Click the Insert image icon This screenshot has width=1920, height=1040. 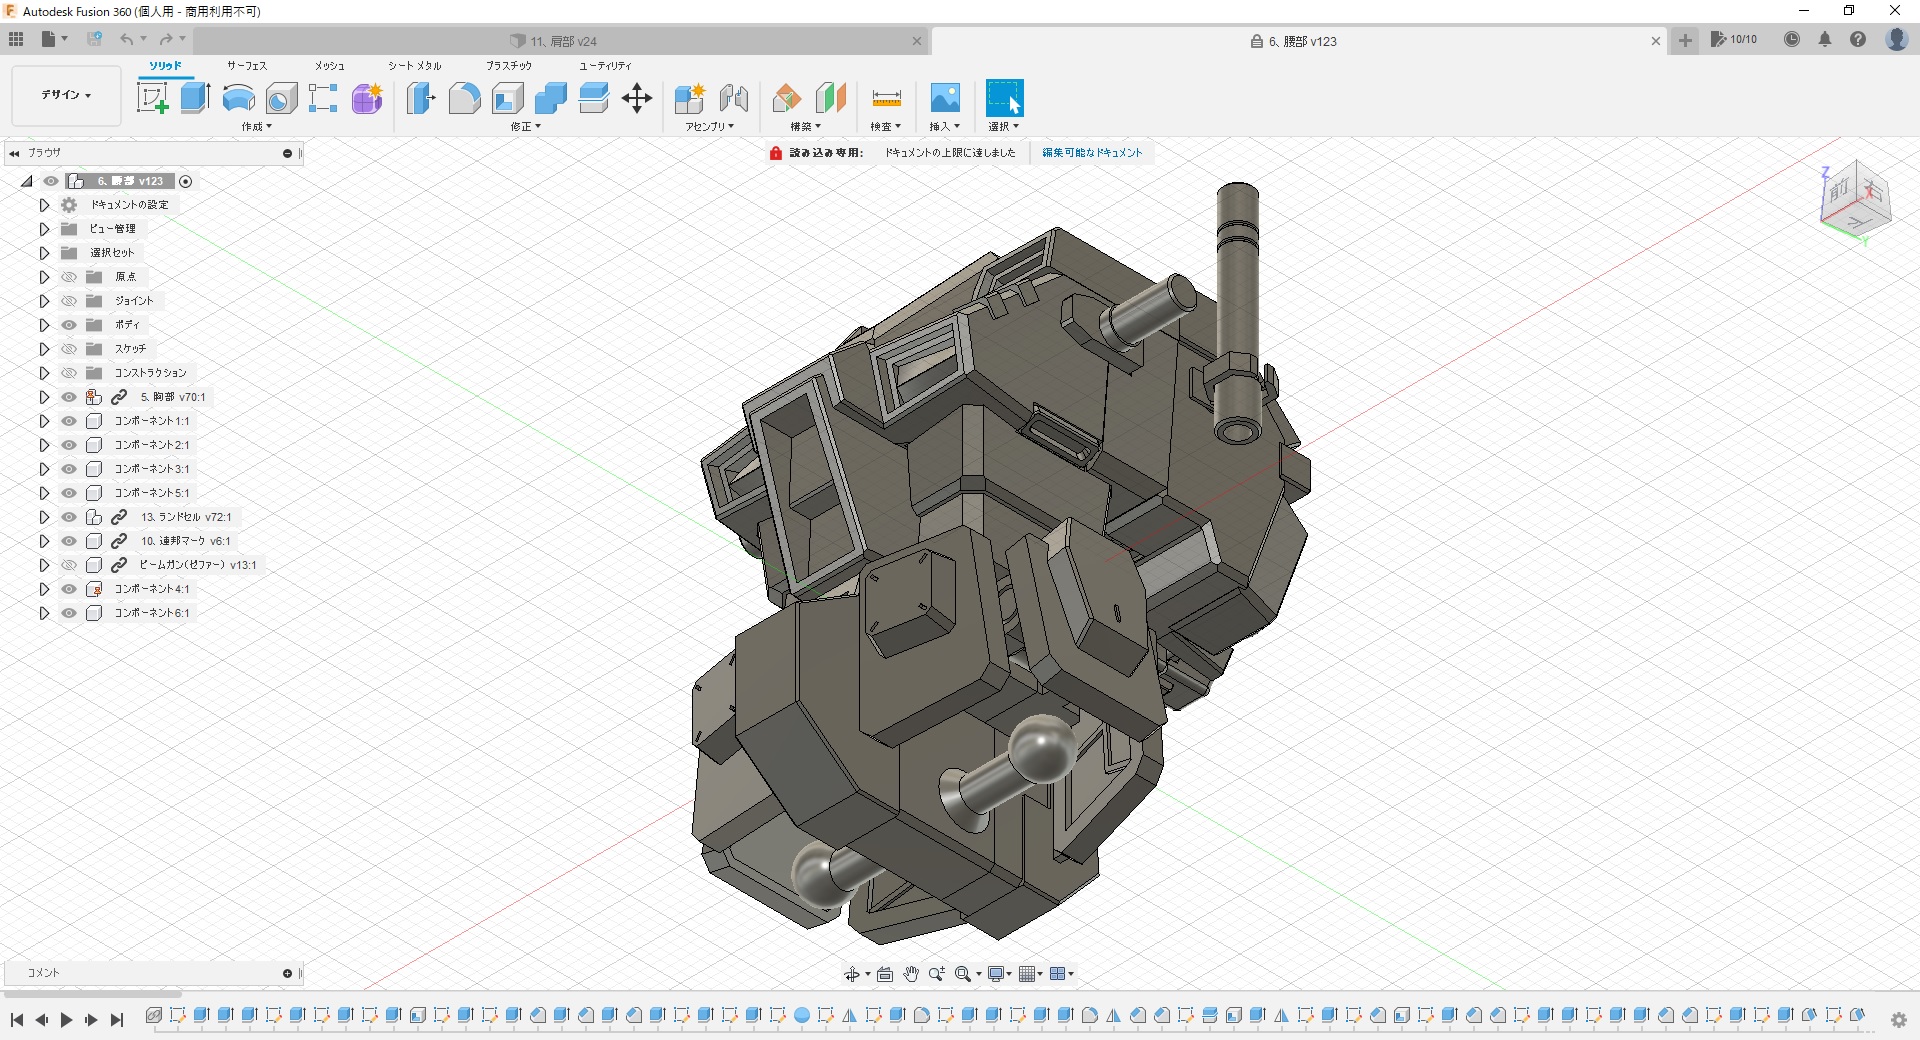[x=944, y=98]
